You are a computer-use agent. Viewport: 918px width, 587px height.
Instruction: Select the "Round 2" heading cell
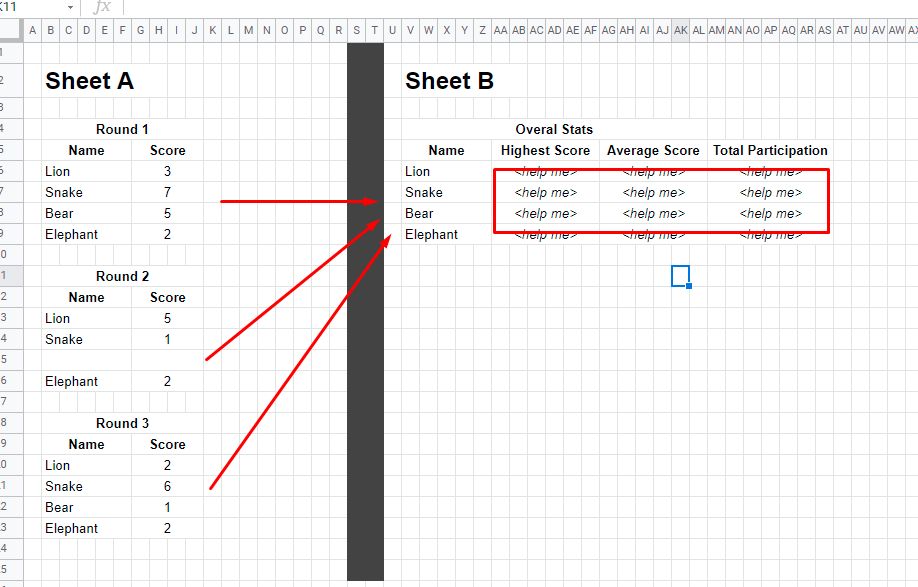122,276
